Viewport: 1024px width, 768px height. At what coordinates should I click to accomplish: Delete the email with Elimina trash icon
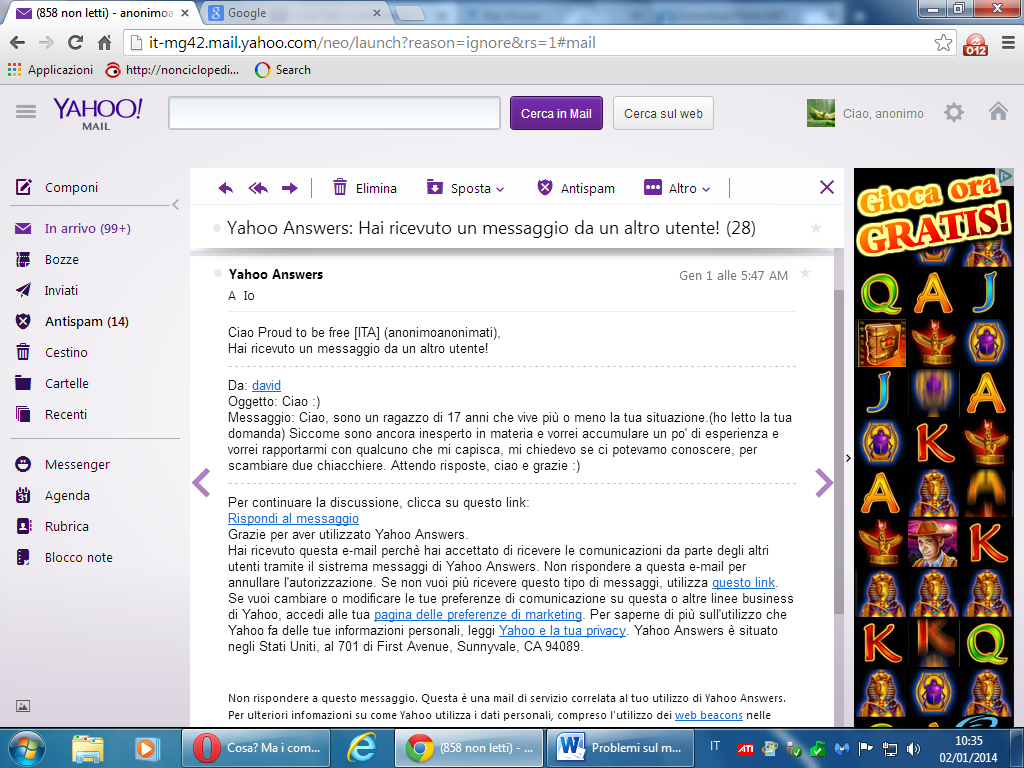364,188
